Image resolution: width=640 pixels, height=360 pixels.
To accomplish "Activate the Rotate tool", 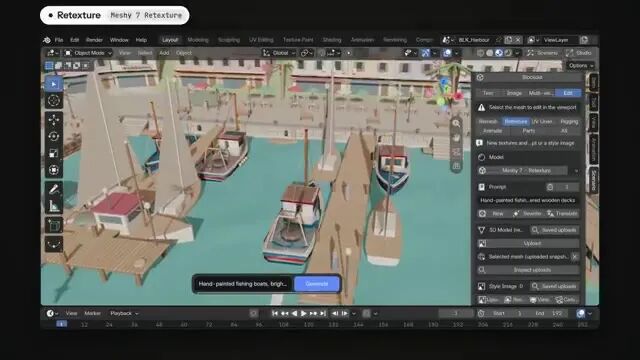I will point(53,136).
